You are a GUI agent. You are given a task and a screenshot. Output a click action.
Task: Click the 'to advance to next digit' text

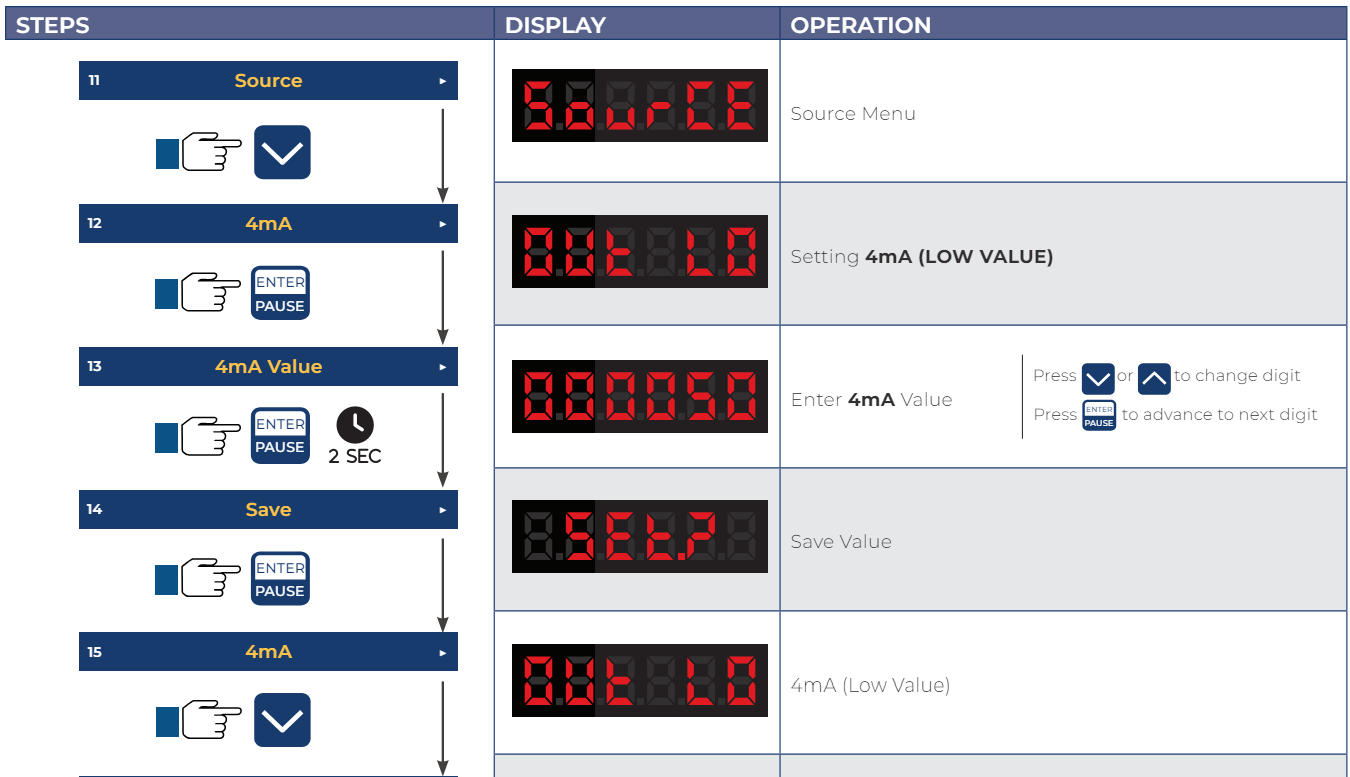pyautogui.click(x=1220, y=414)
